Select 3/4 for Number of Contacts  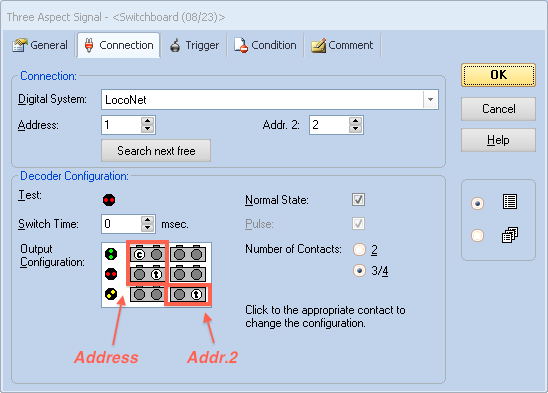point(359,271)
